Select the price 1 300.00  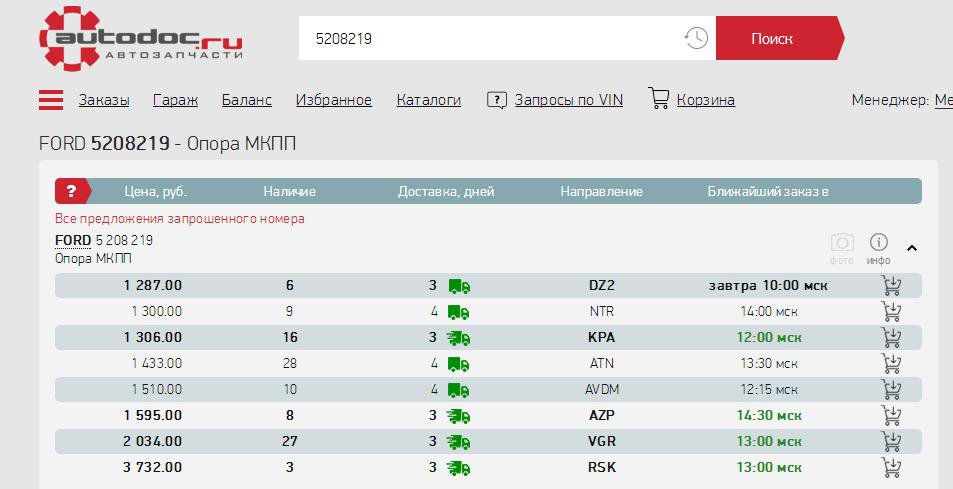pos(157,312)
